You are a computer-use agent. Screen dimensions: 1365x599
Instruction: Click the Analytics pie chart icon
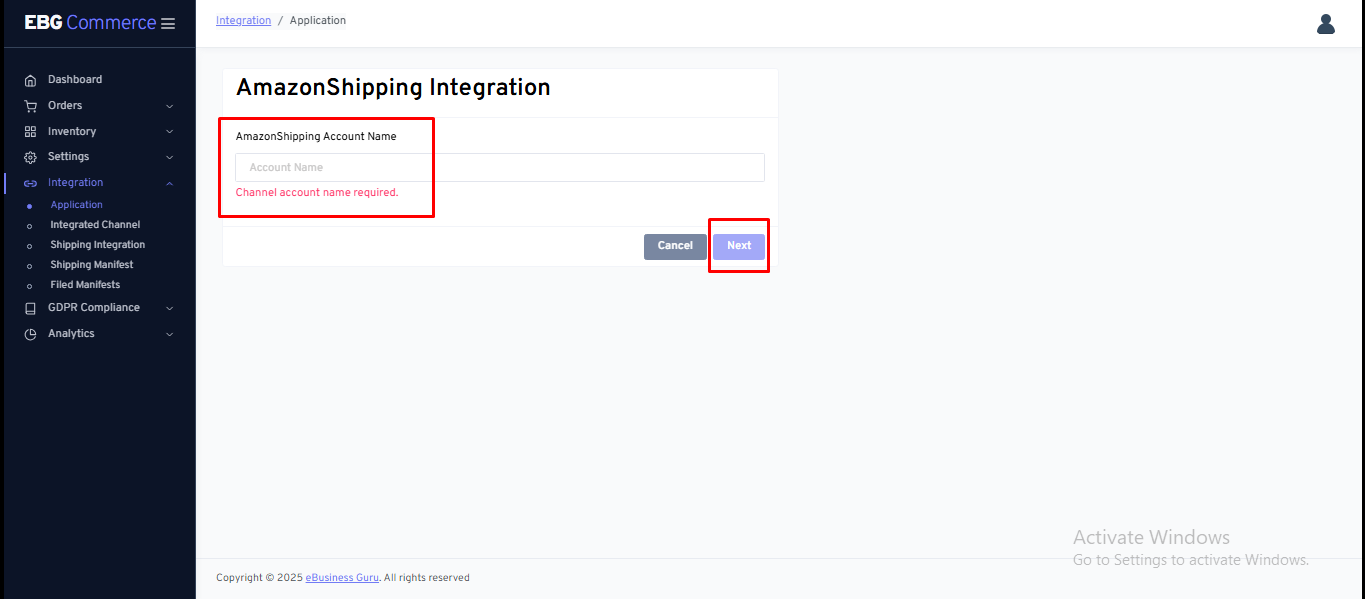tap(30, 334)
